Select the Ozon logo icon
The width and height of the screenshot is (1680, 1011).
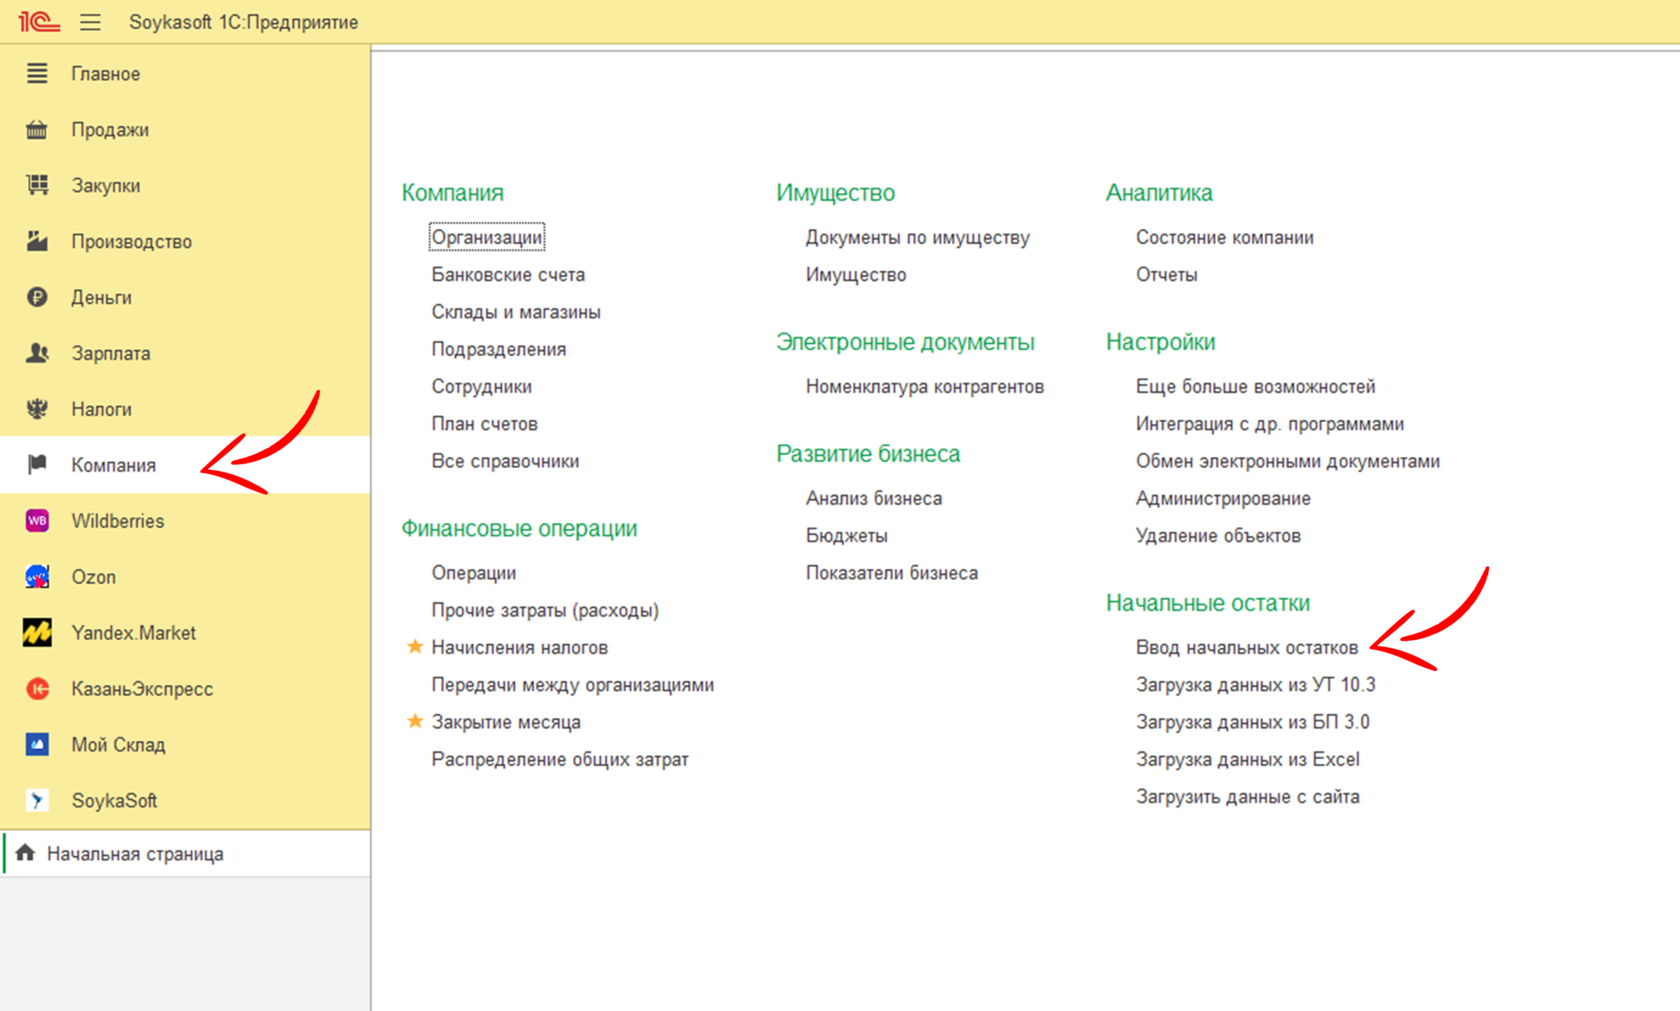(x=37, y=577)
